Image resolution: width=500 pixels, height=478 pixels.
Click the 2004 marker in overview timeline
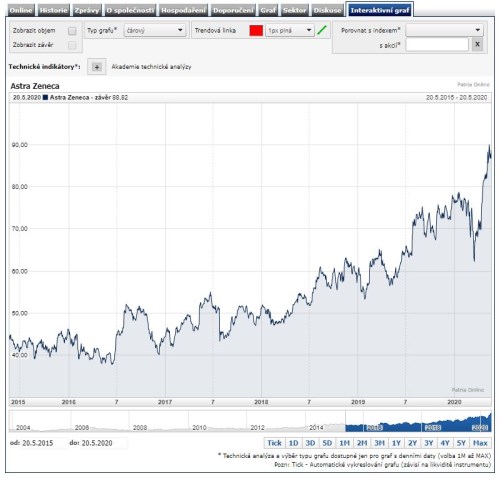tap(23, 428)
